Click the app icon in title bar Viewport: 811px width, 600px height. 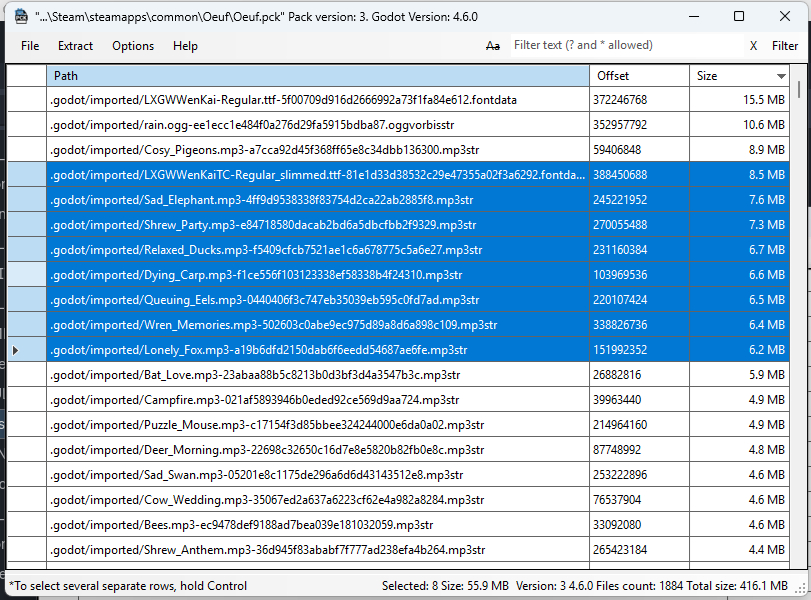tap(20, 17)
